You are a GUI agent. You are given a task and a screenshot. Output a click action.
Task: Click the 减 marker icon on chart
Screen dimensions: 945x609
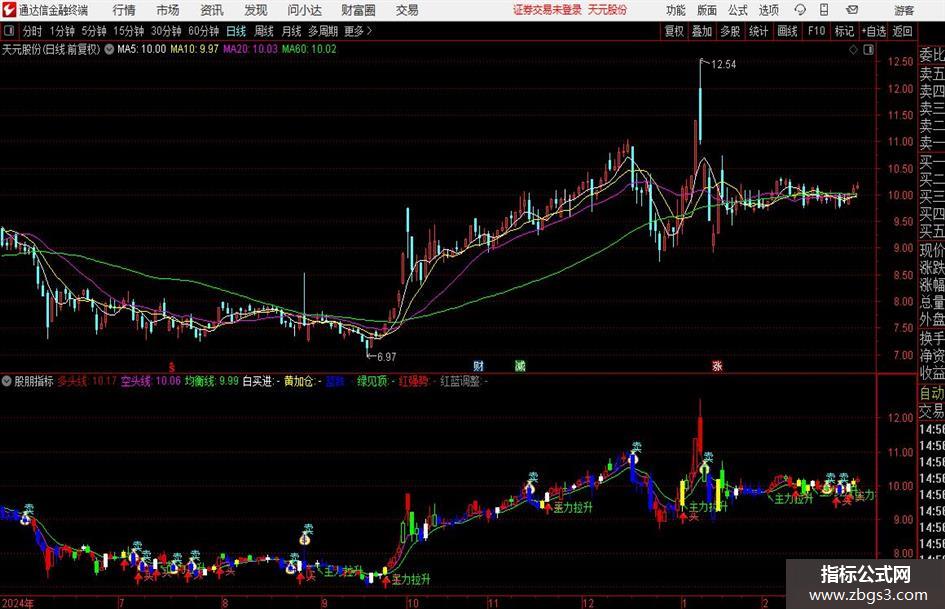(520, 365)
